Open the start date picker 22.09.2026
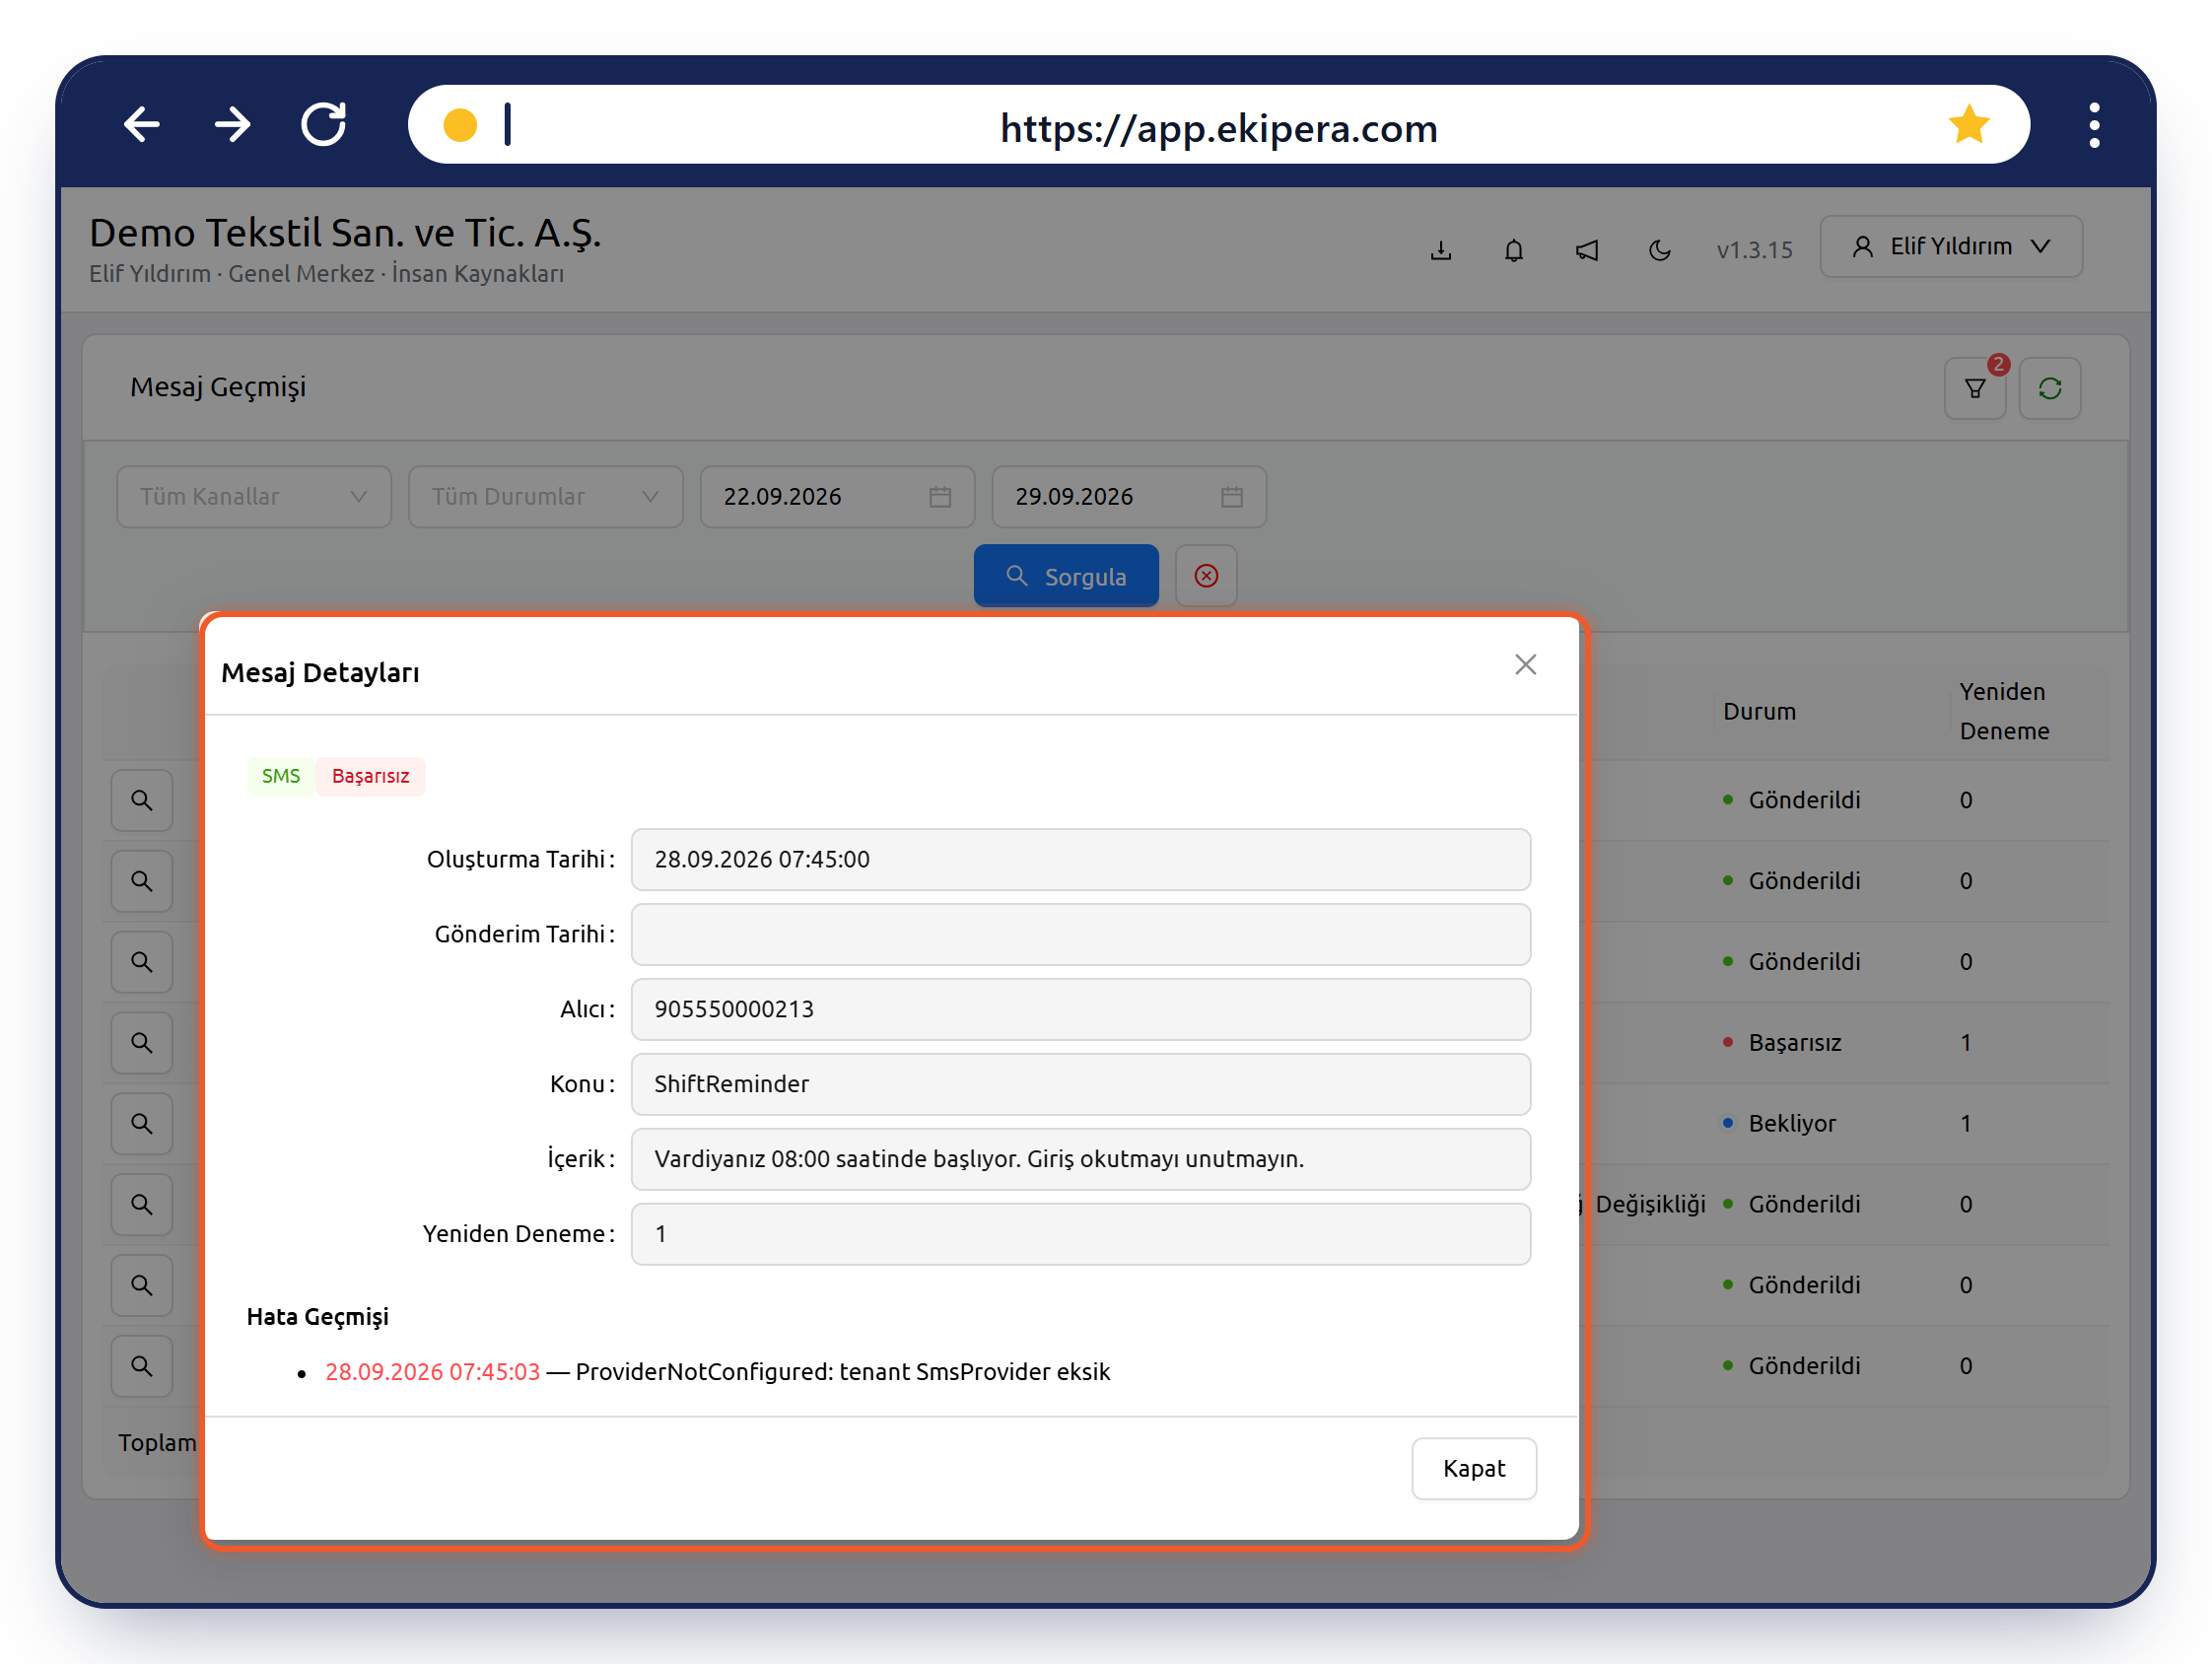2212x1664 pixels. tap(837, 496)
